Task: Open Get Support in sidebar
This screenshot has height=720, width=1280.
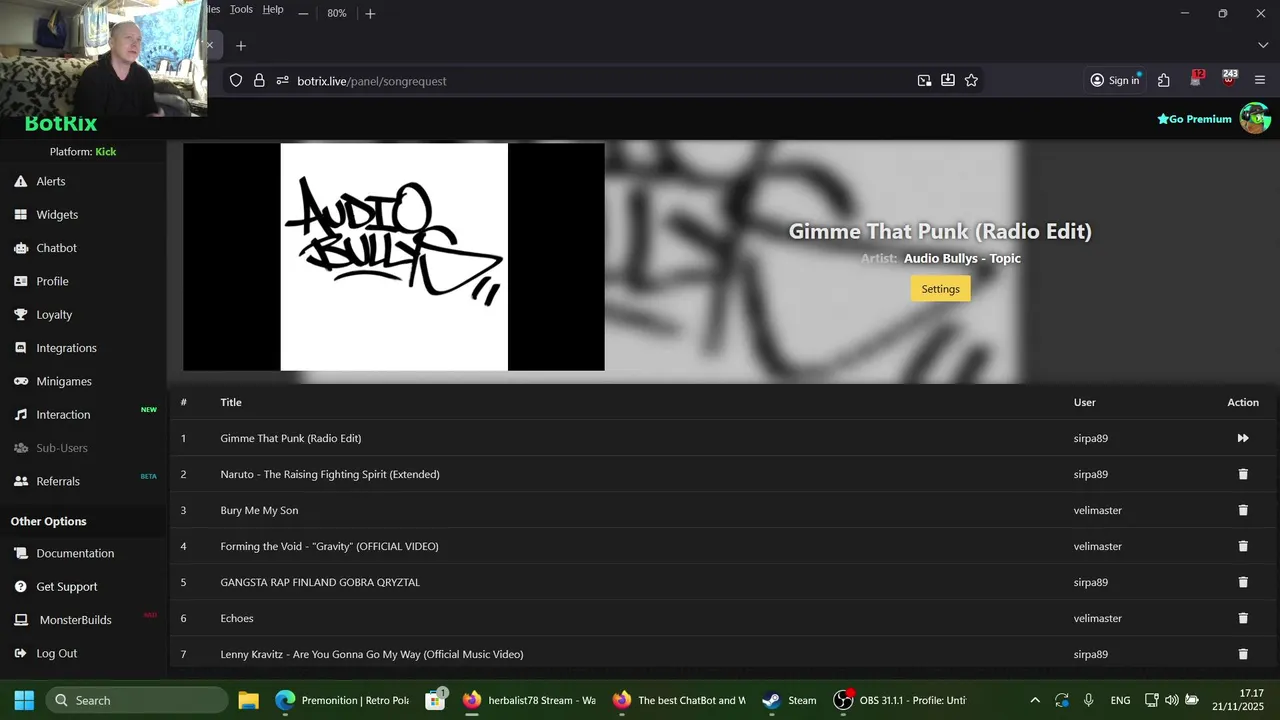Action: pos(67,586)
